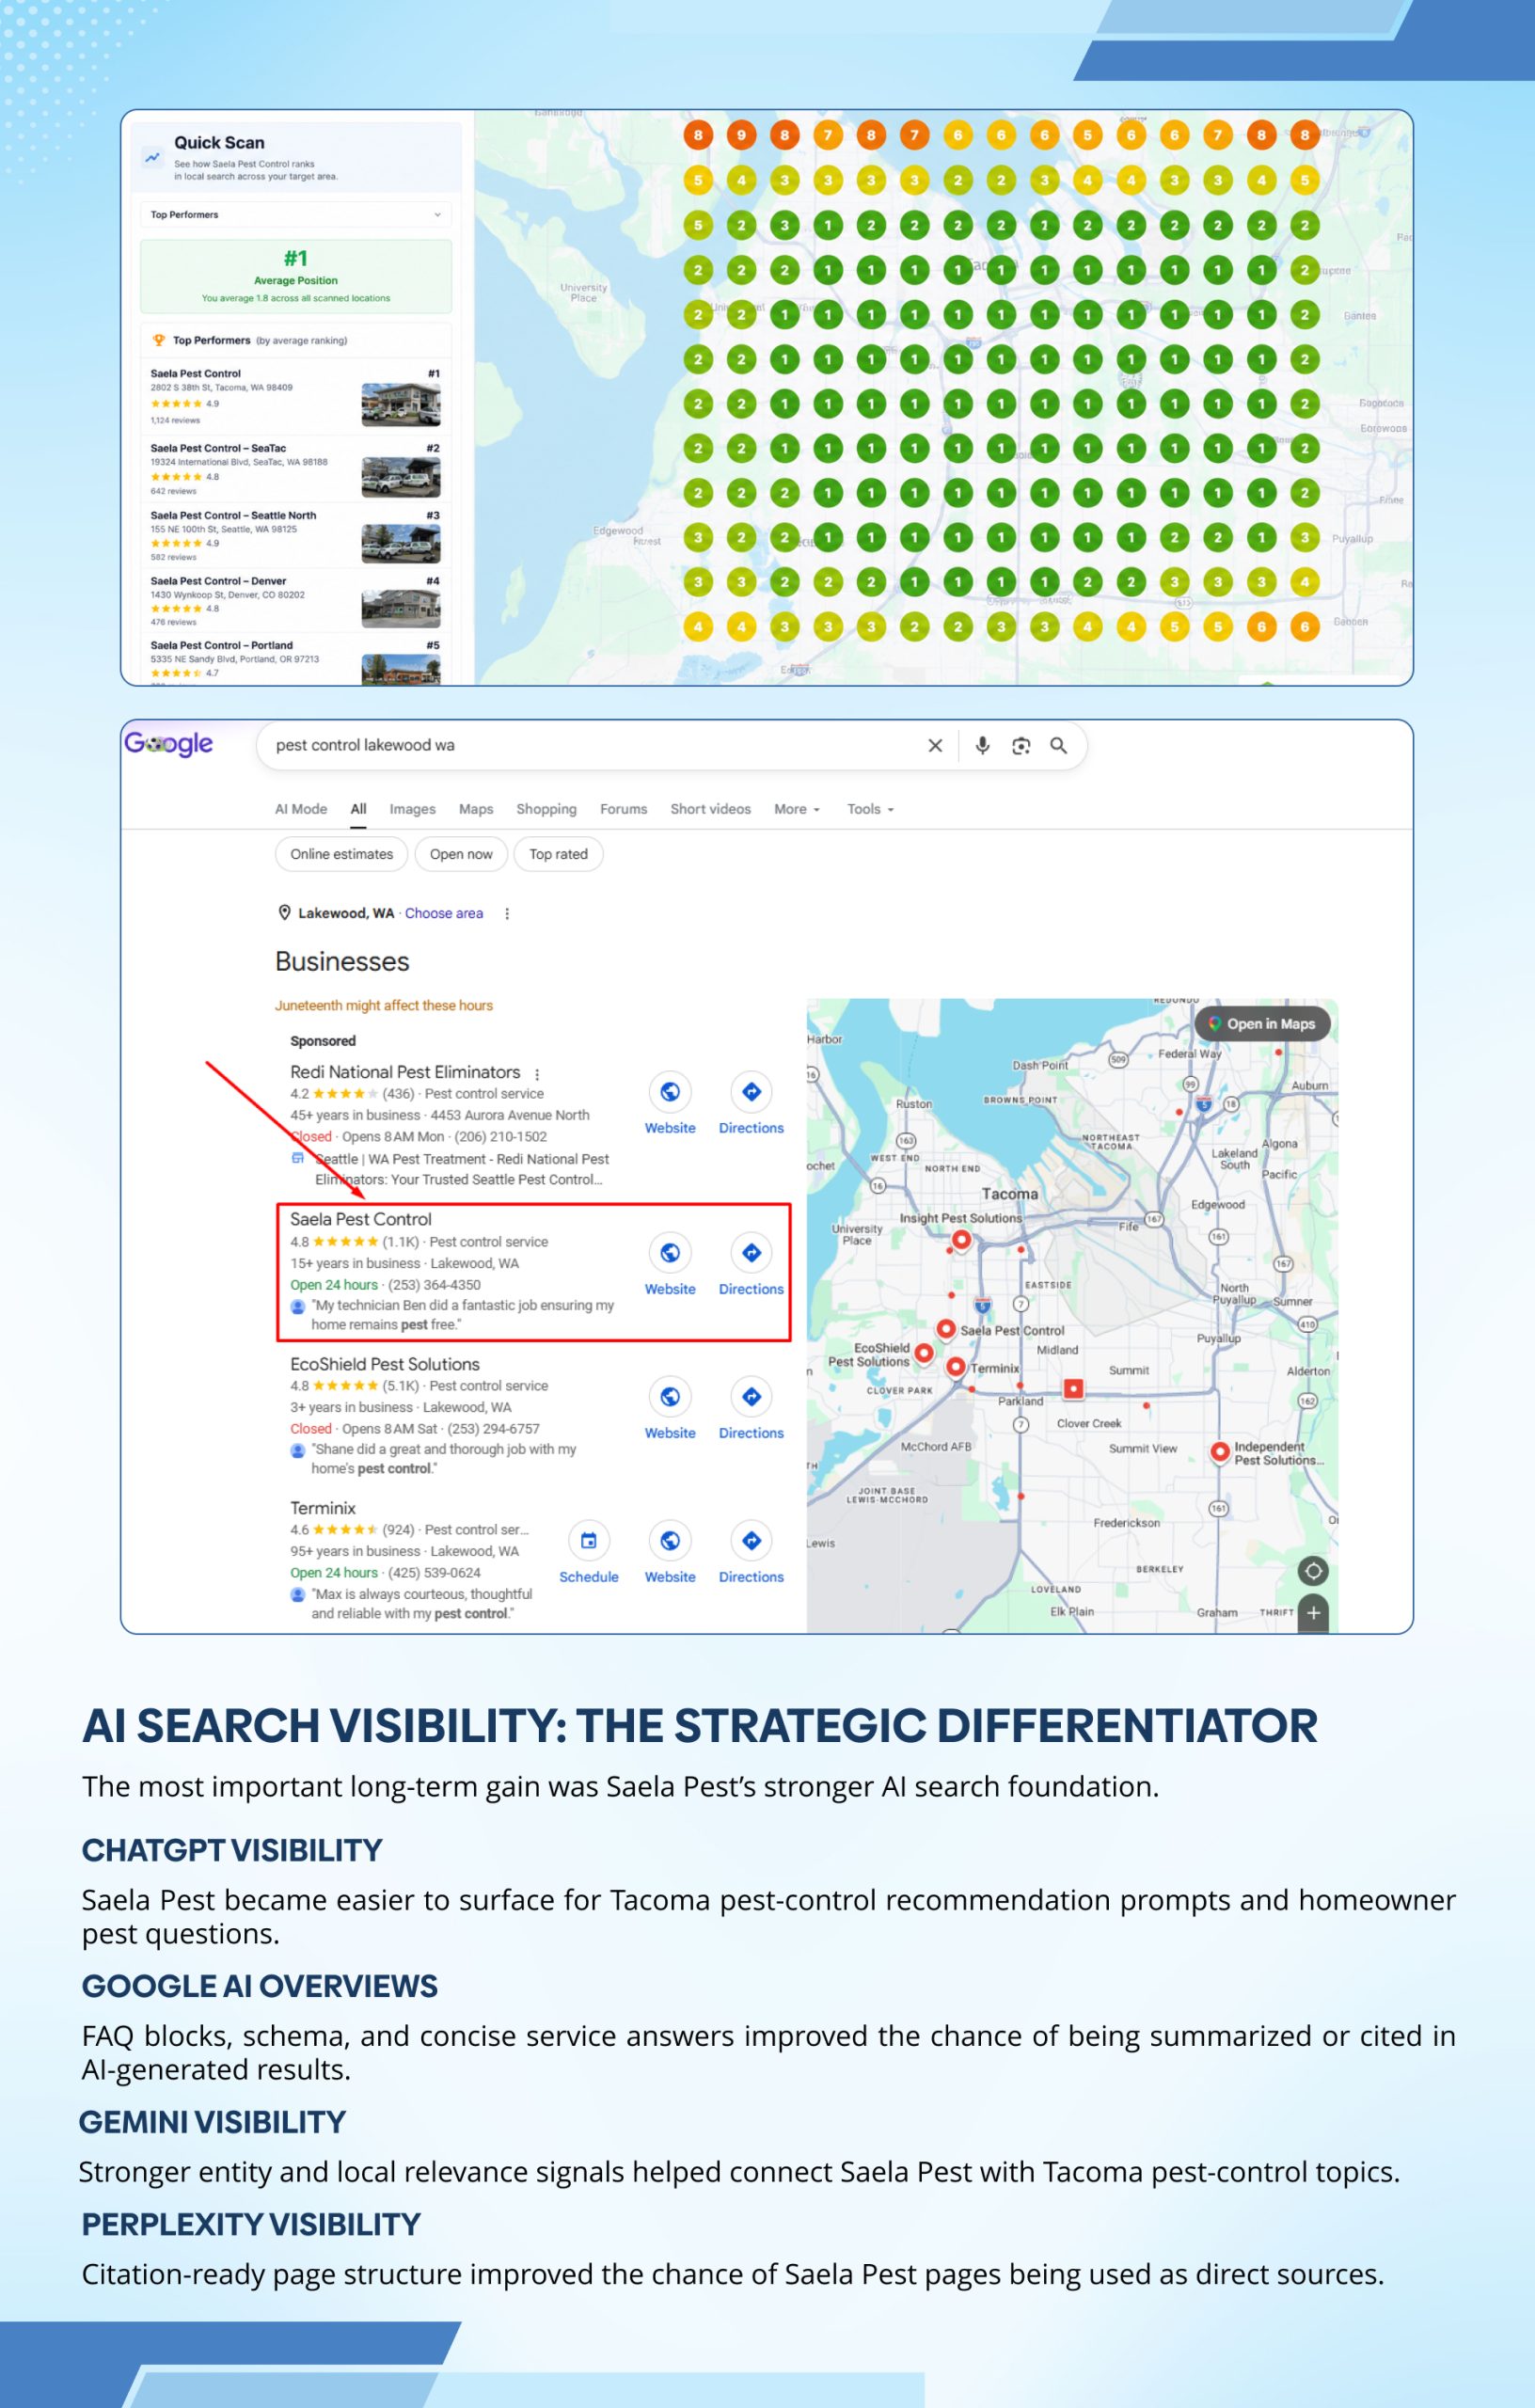Open the three-dot menu beside Redi National

[x=537, y=1073]
